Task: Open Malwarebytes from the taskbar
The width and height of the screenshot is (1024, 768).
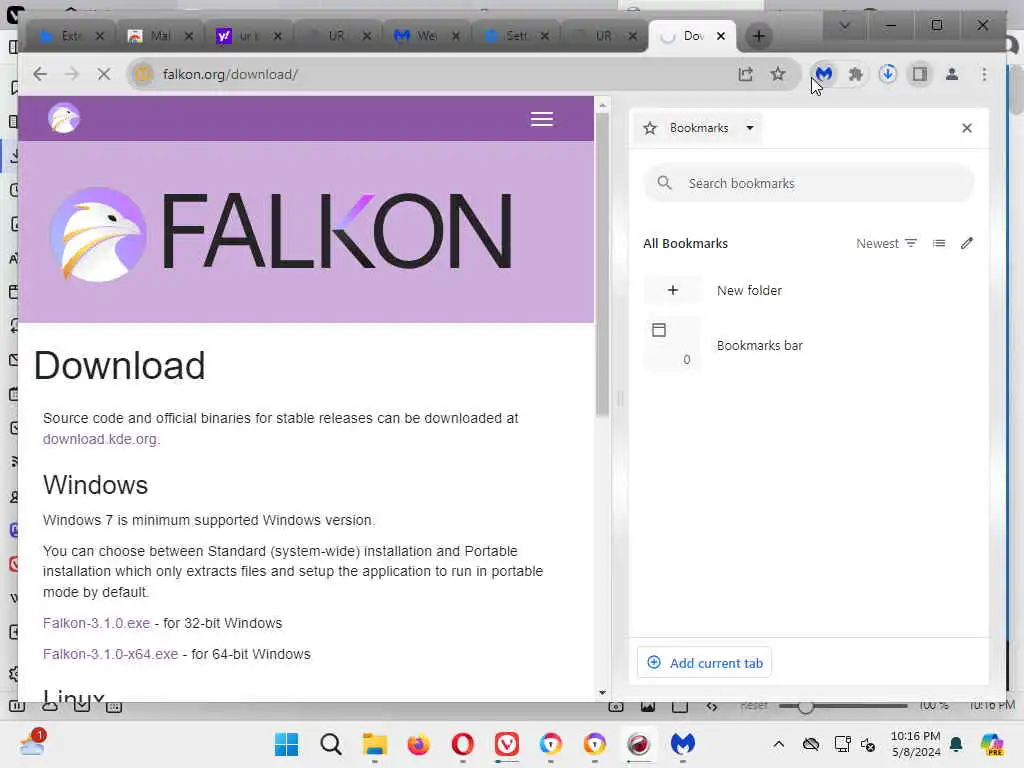Action: click(x=683, y=744)
